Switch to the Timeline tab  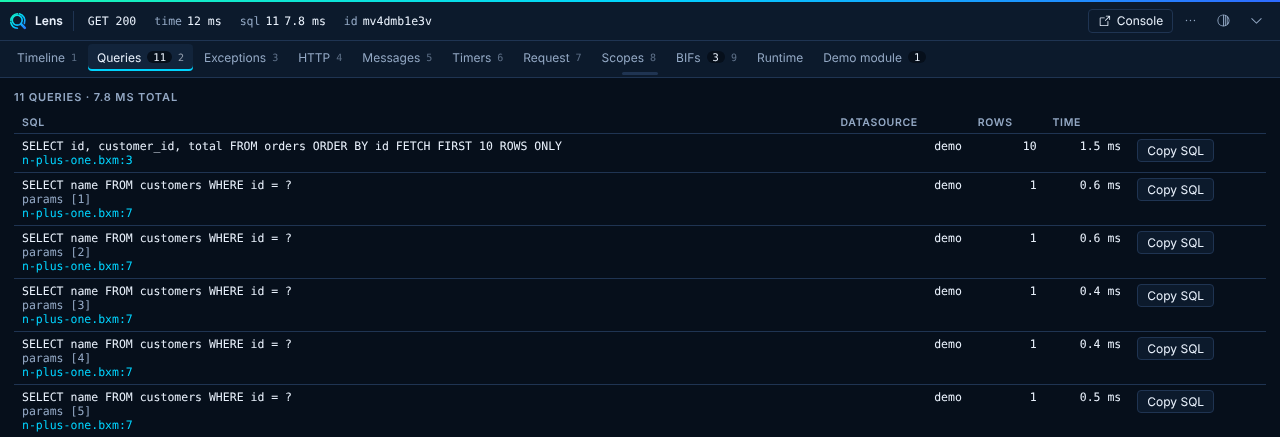coord(47,58)
